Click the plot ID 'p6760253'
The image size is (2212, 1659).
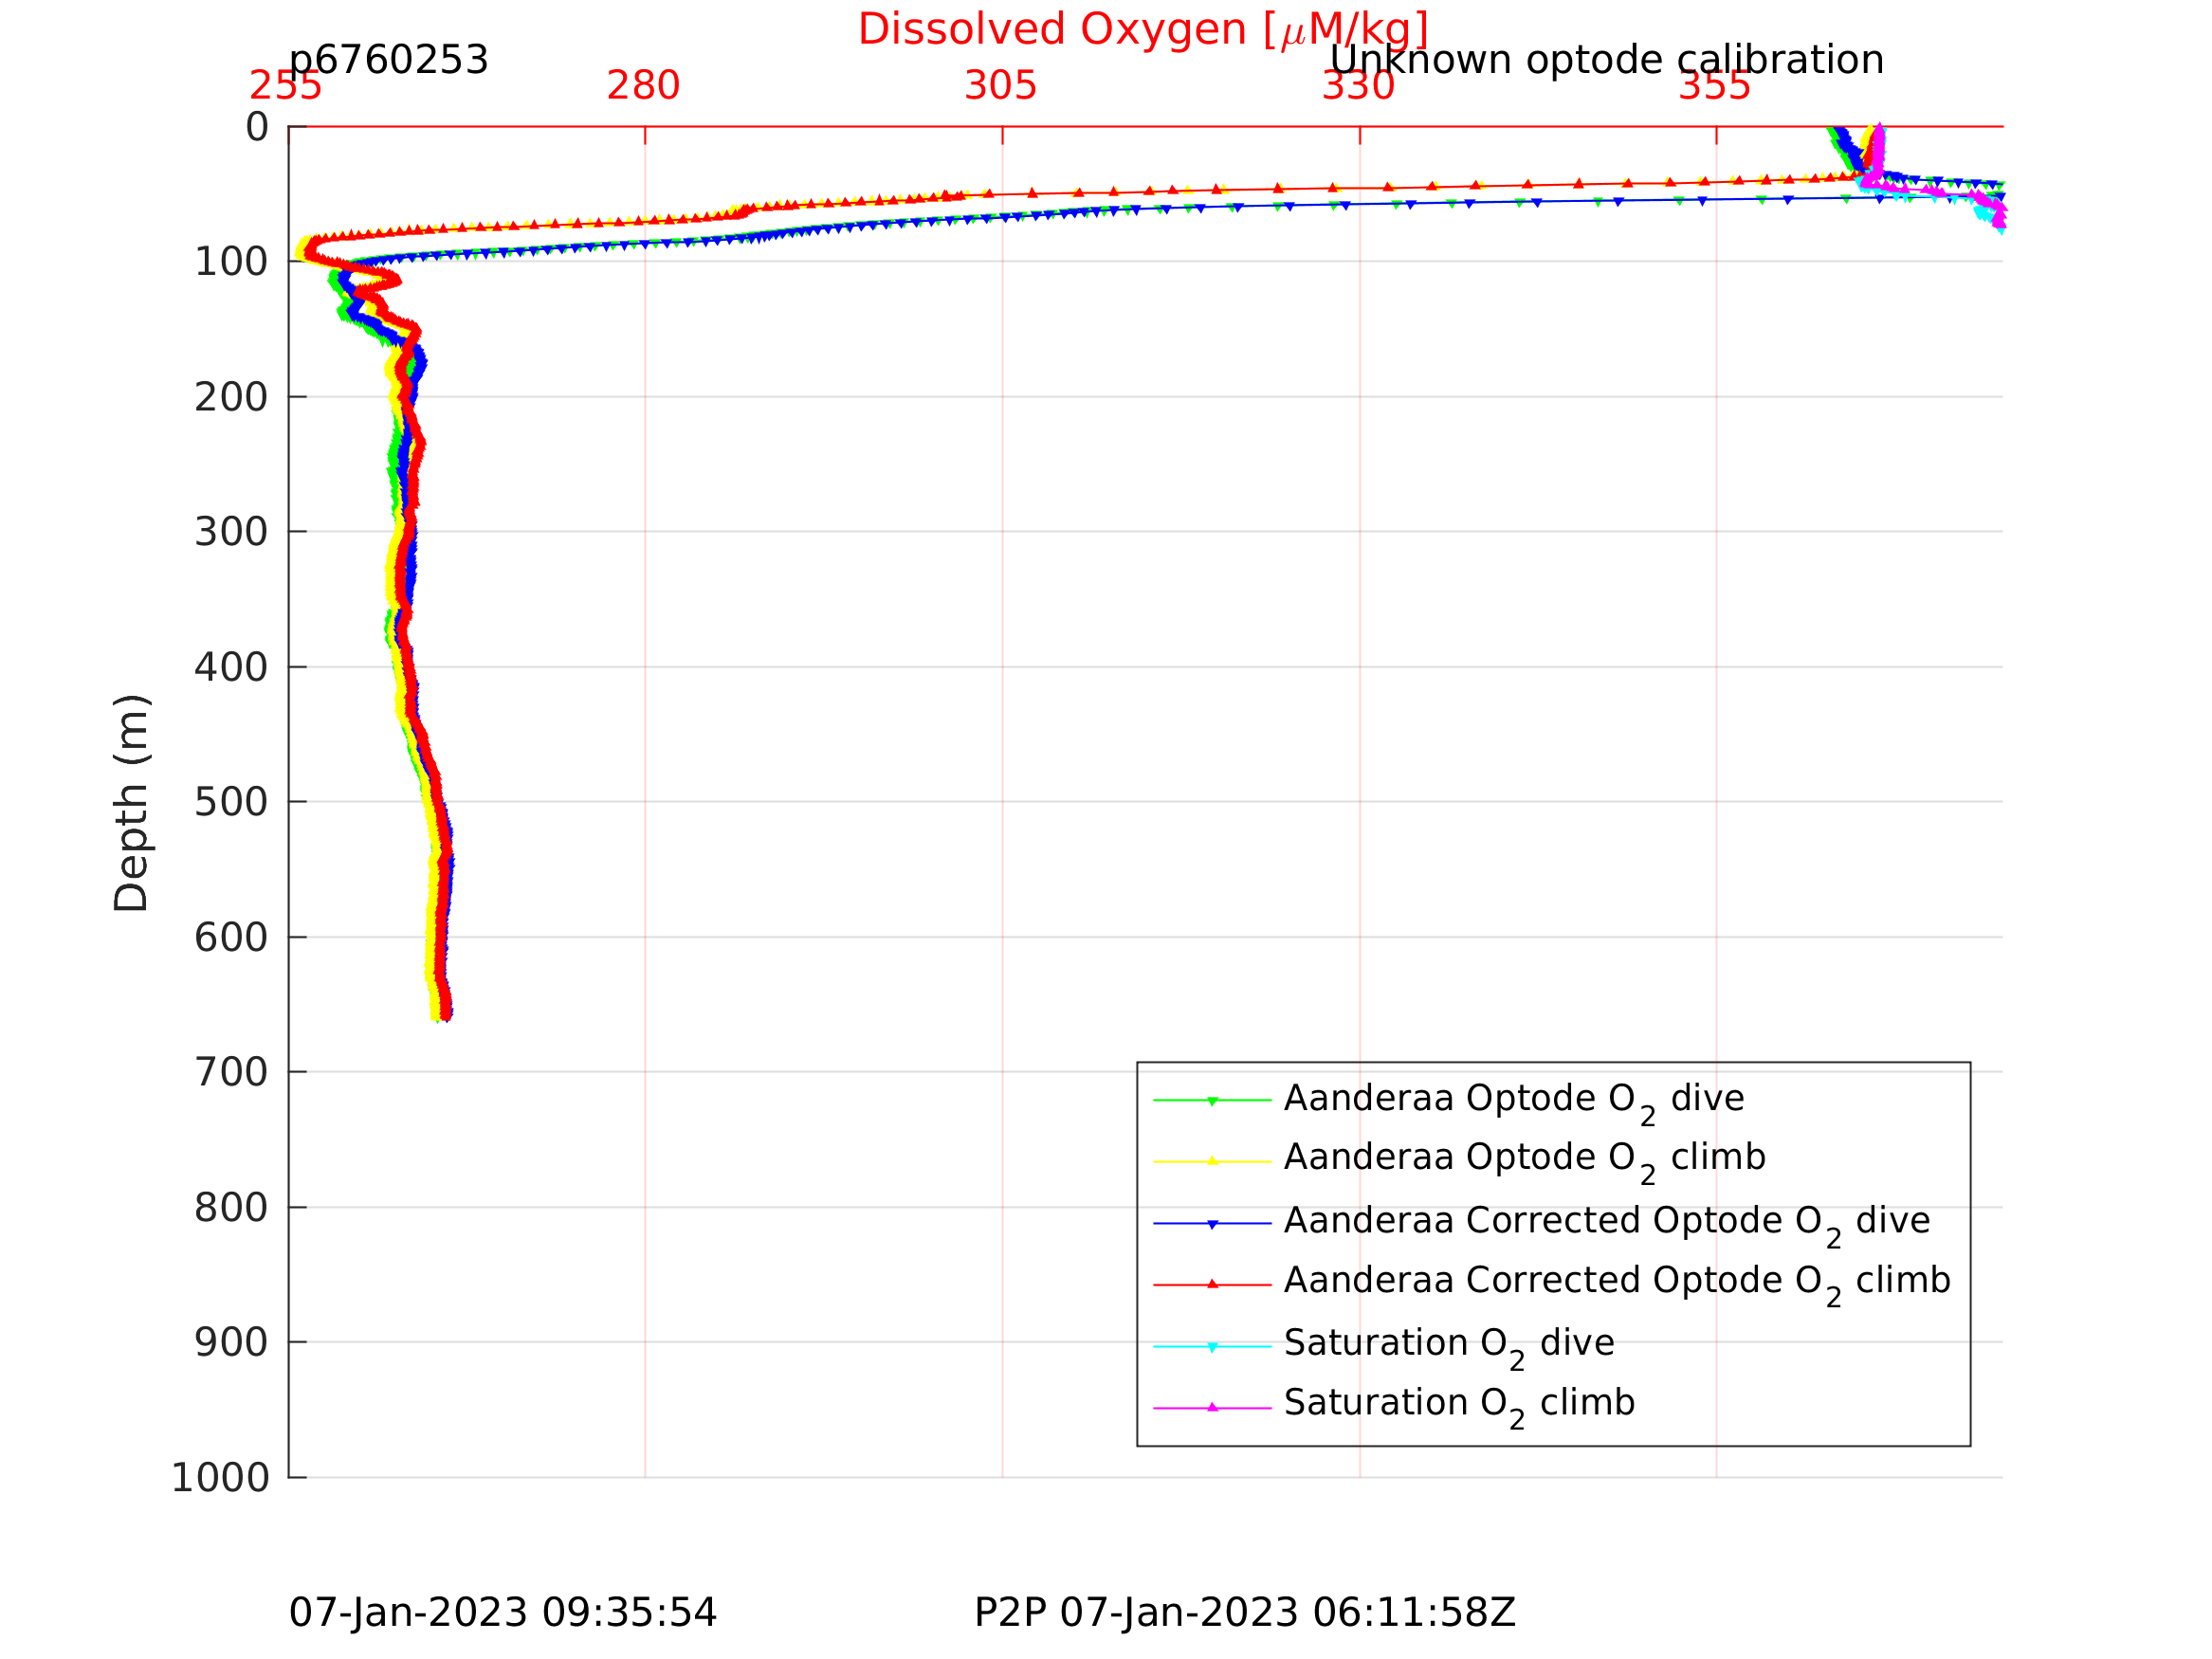388,60
